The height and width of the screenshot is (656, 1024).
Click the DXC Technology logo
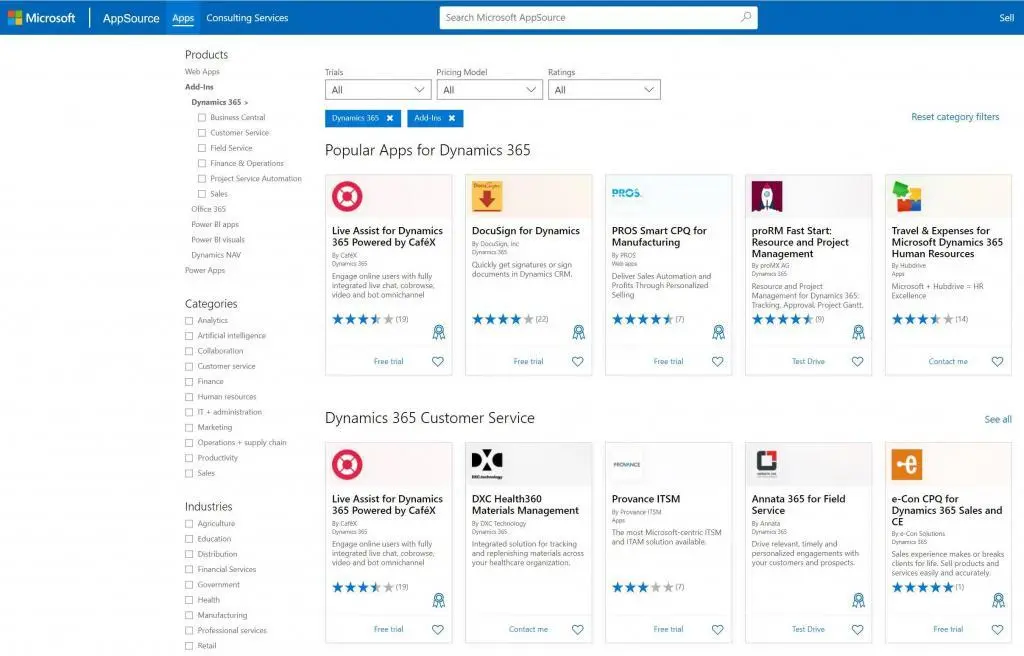(x=487, y=465)
